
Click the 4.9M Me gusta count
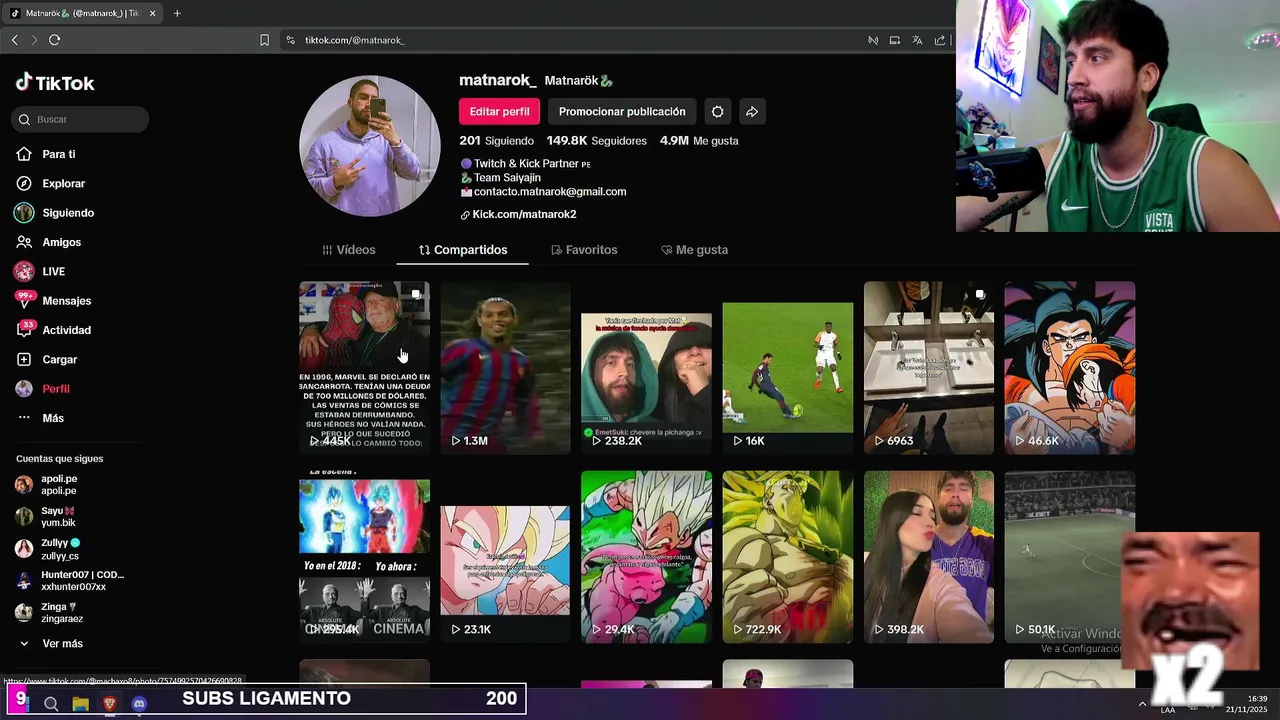click(699, 141)
